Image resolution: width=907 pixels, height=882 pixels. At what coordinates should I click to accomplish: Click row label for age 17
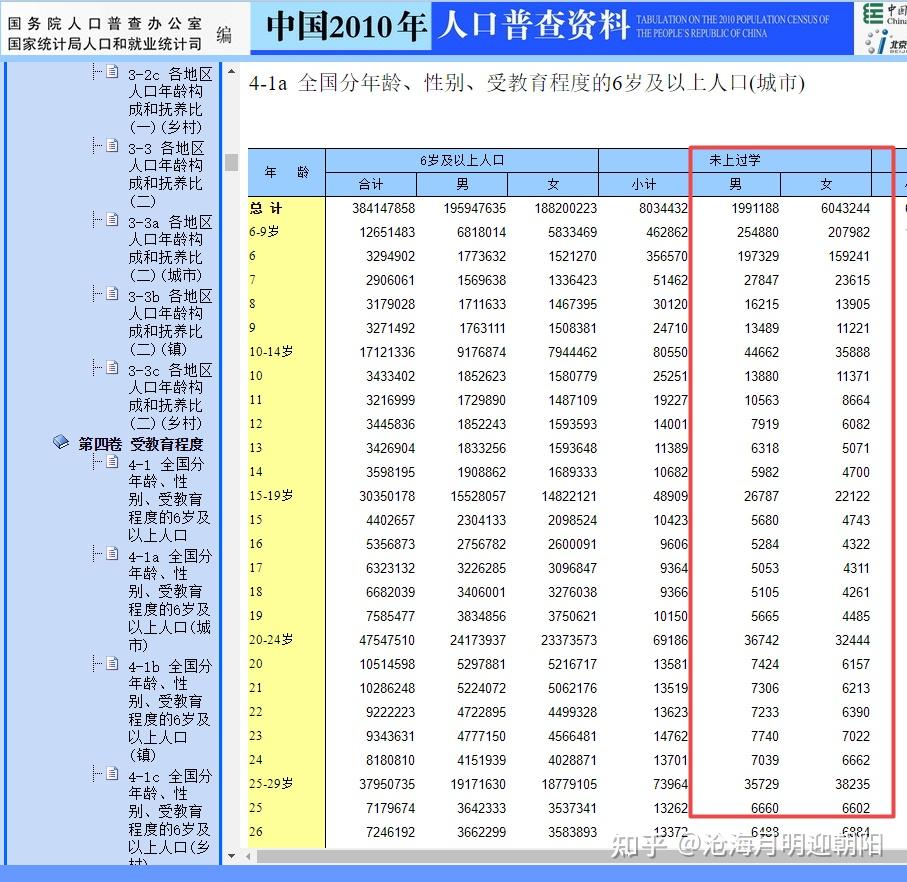tap(256, 568)
